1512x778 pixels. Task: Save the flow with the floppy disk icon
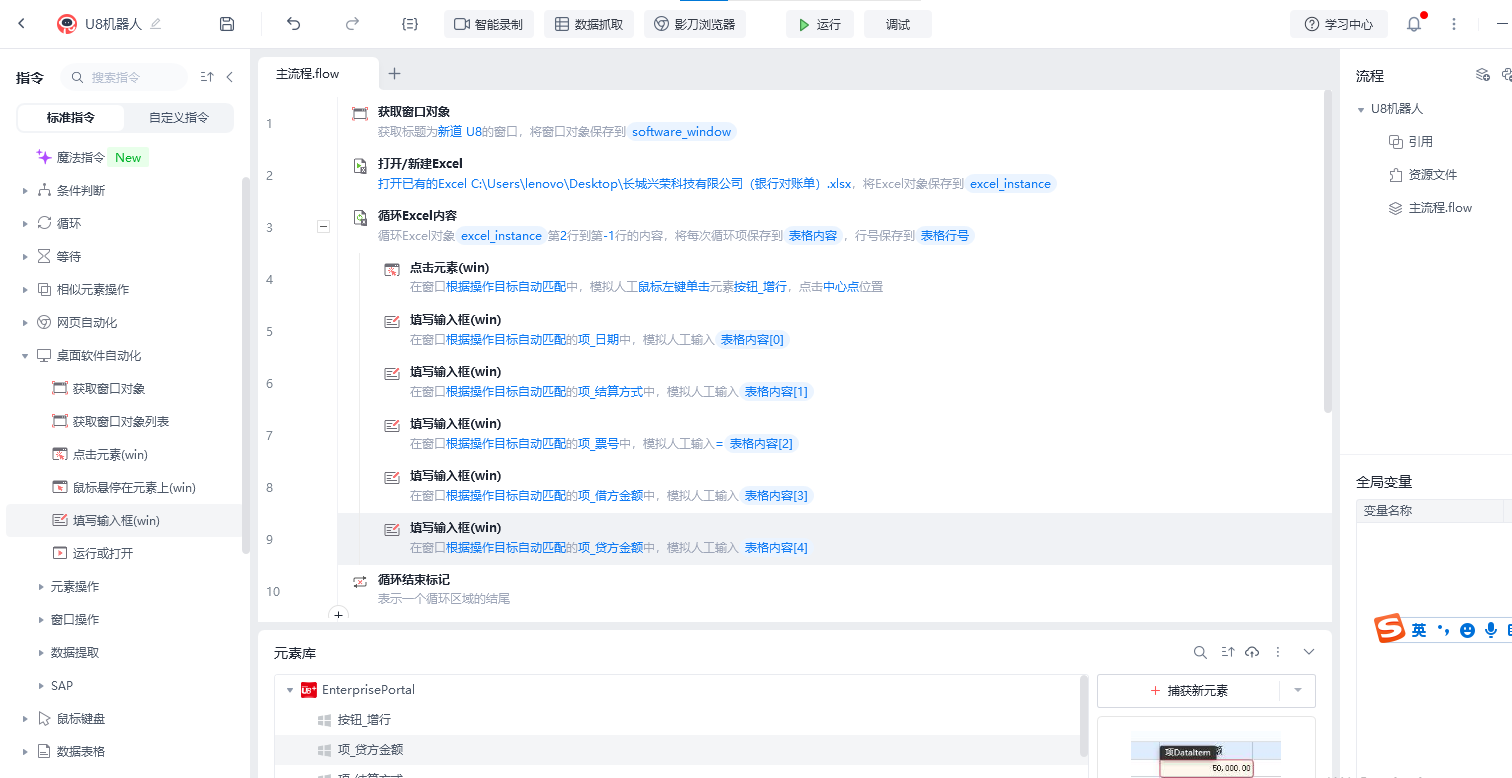pyautogui.click(x=227, y=24)
